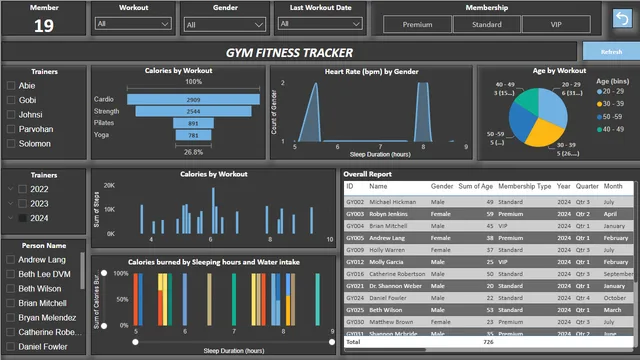
Task: Sort table by Sum of Age header
Action: click(476, 186)
